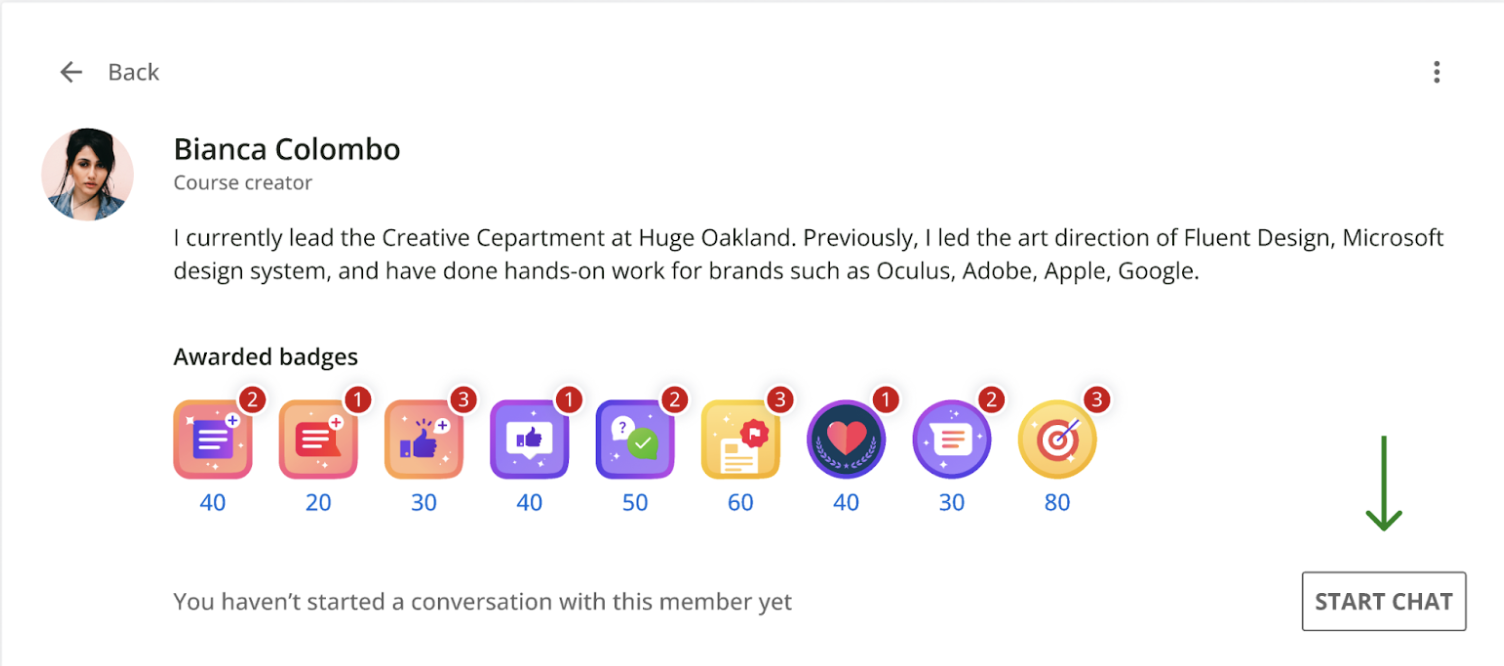Click the counter 2 on the first badge
1504x666 pixels.
[x=251, y=399]
